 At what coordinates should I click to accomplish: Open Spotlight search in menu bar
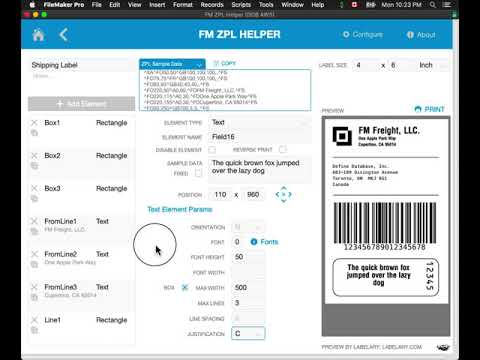(x=433, y=5)
